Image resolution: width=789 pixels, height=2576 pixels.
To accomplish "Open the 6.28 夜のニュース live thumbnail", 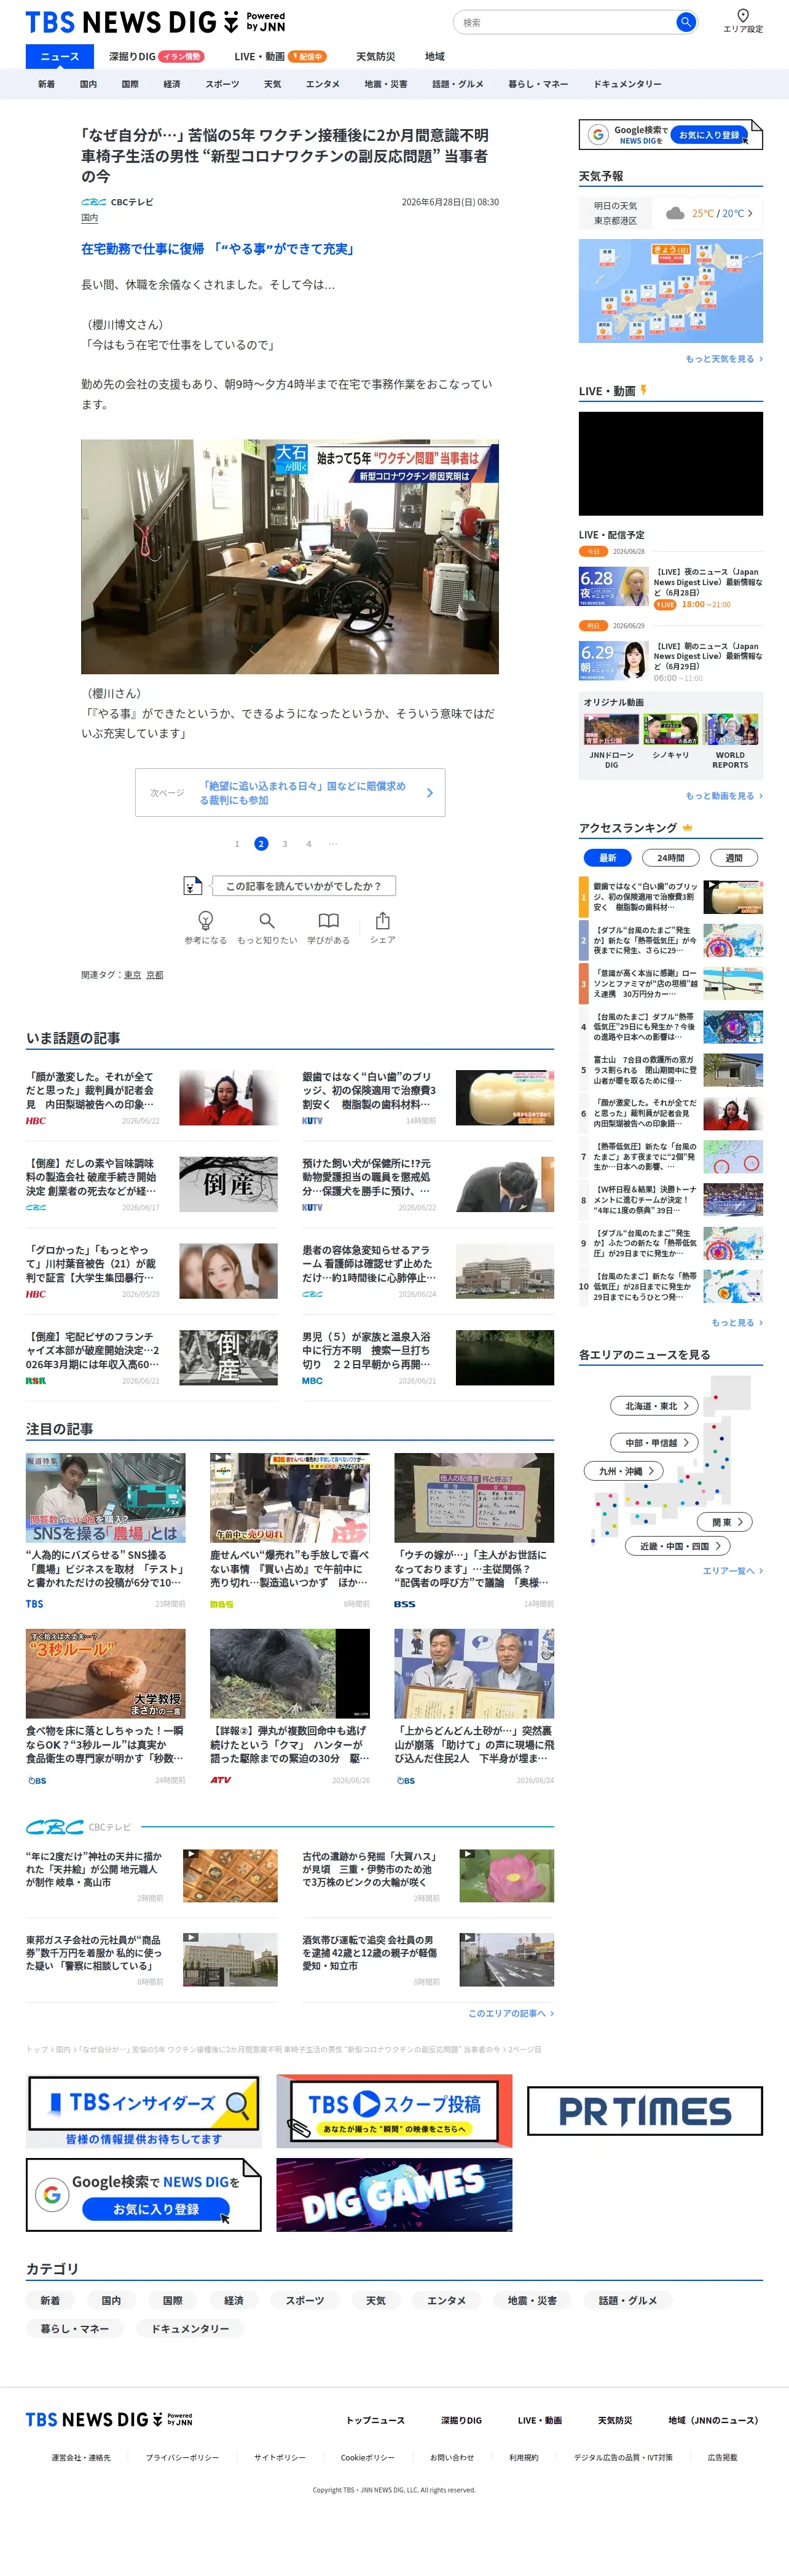I will pyautogui.click(x=614, y=587).
